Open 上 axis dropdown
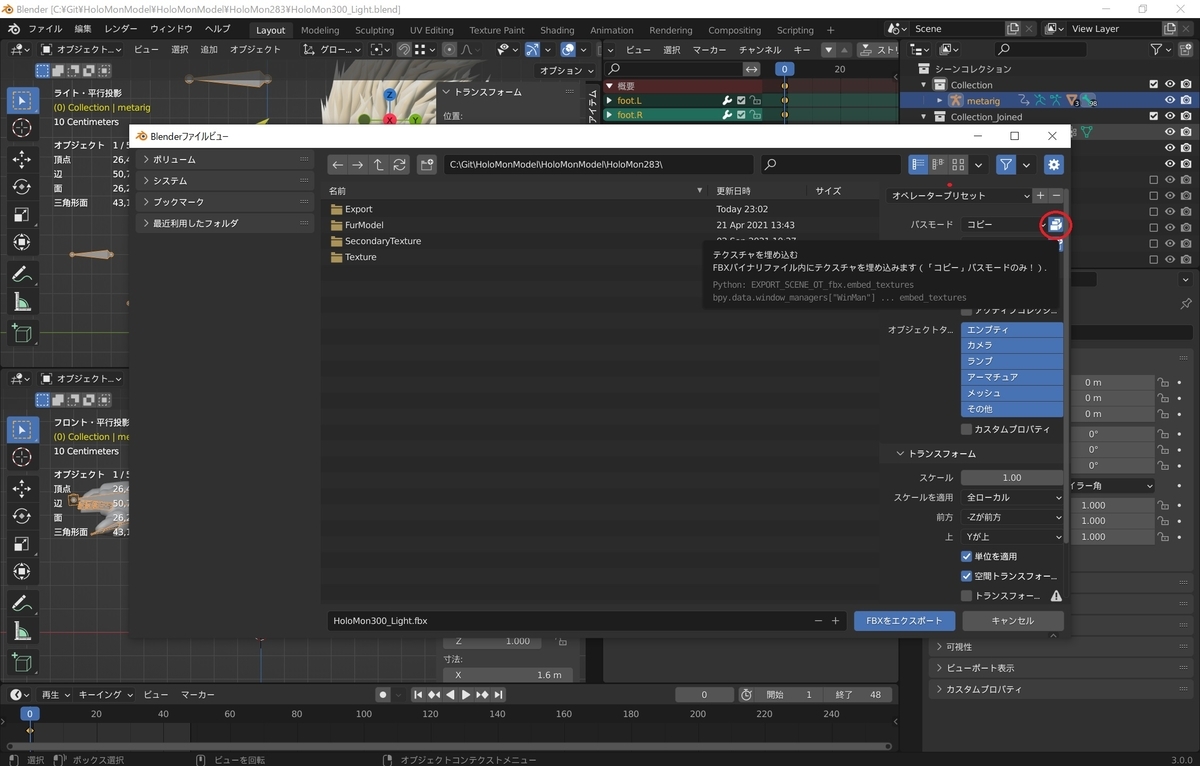 point(1012,537)
